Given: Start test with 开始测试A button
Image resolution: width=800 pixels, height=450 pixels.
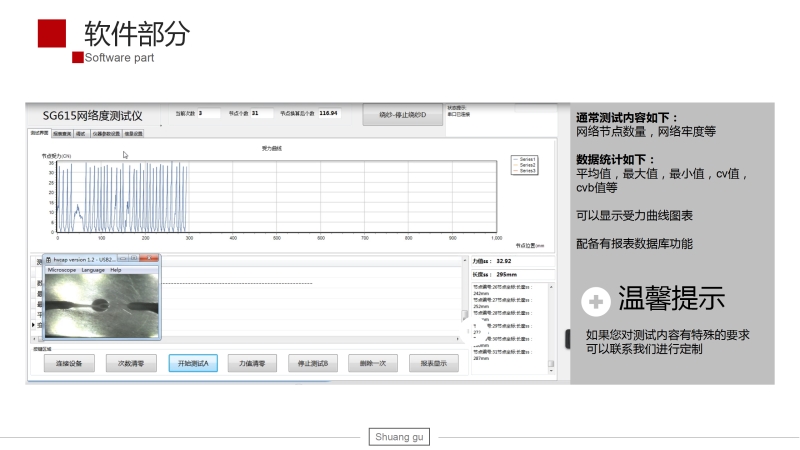Looking at the screenshot, I should pyautogui.click(x=193, y=363).
